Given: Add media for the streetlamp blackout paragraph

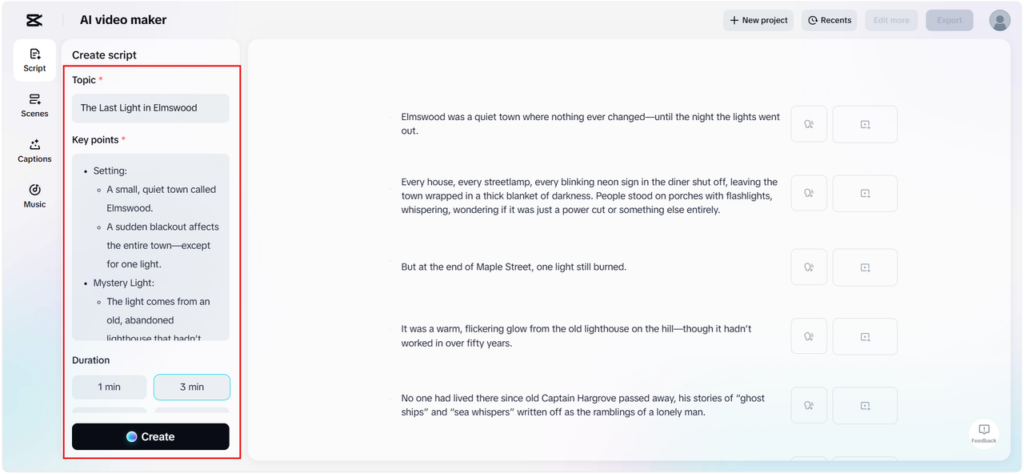Looking at the screenshot, I should [865, 193].
